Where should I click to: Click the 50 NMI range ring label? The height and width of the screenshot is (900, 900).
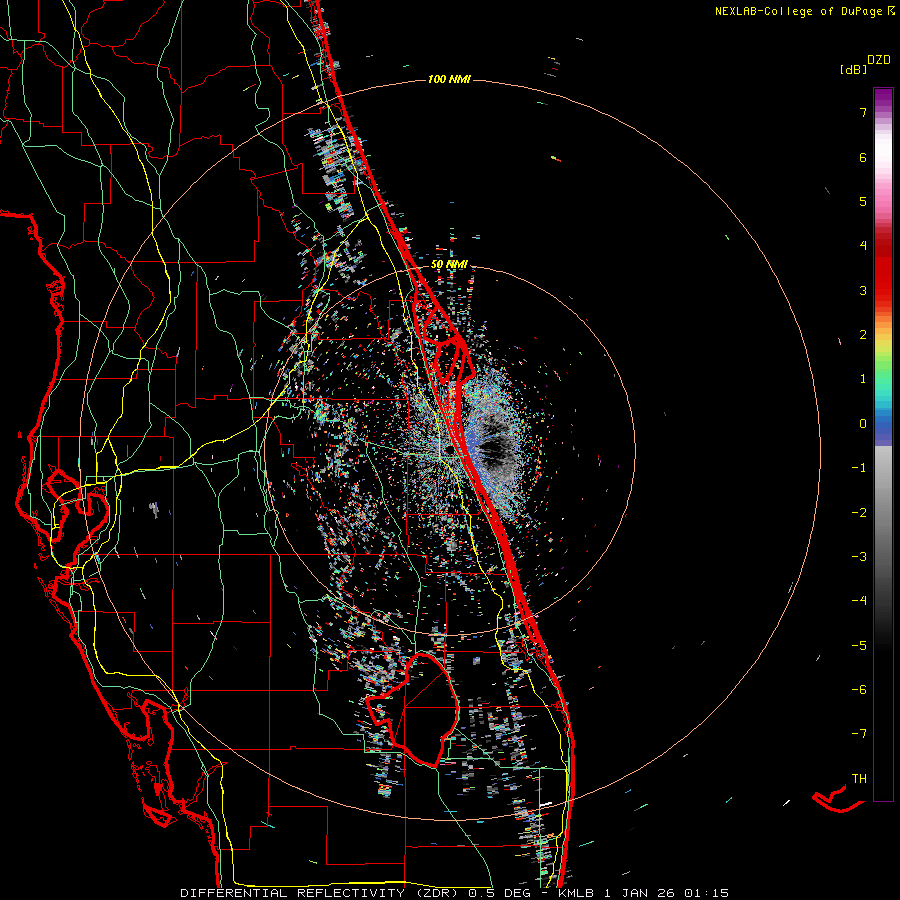449,264
